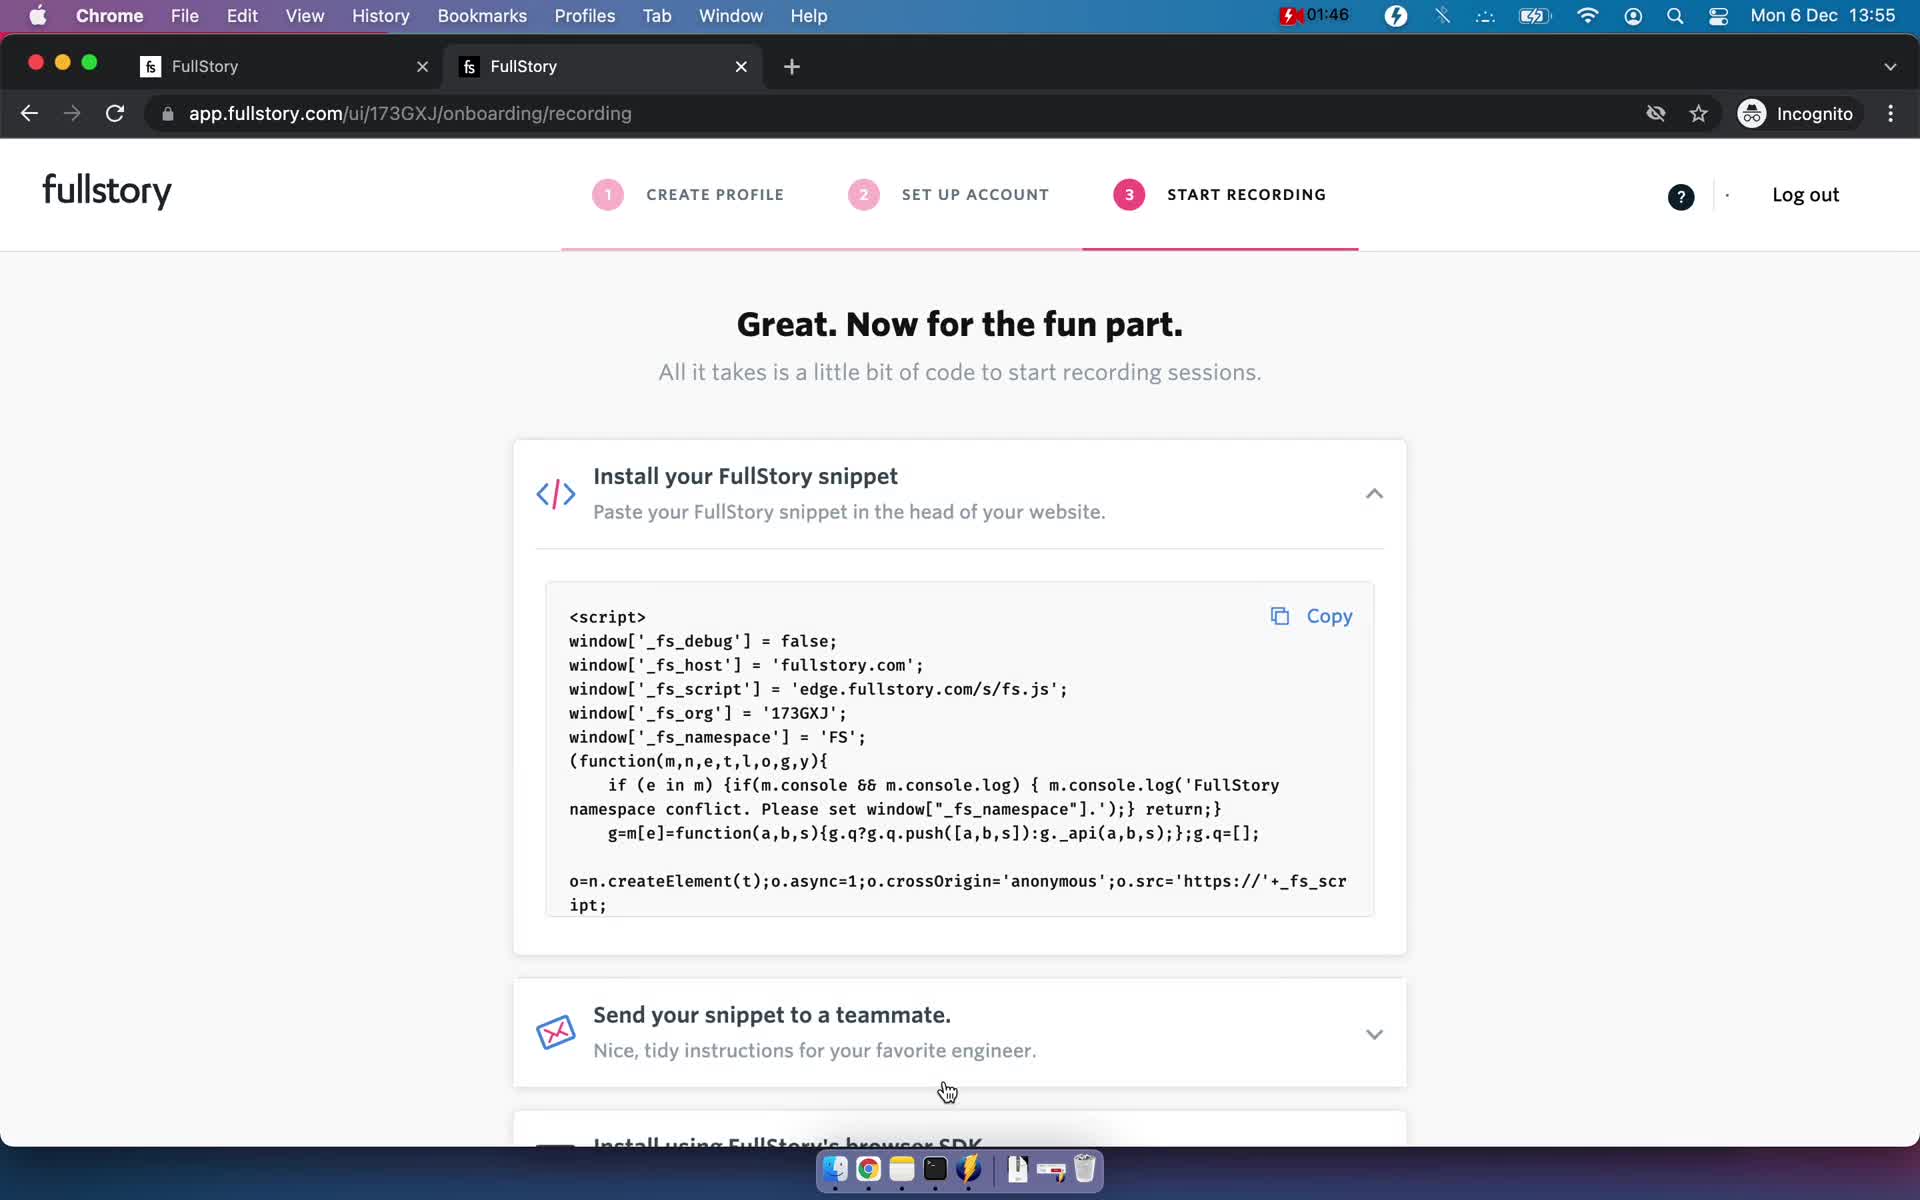Screen dimensions: 1920x1200
Task: Select the Bookmarks menu item
Action: 480,15
